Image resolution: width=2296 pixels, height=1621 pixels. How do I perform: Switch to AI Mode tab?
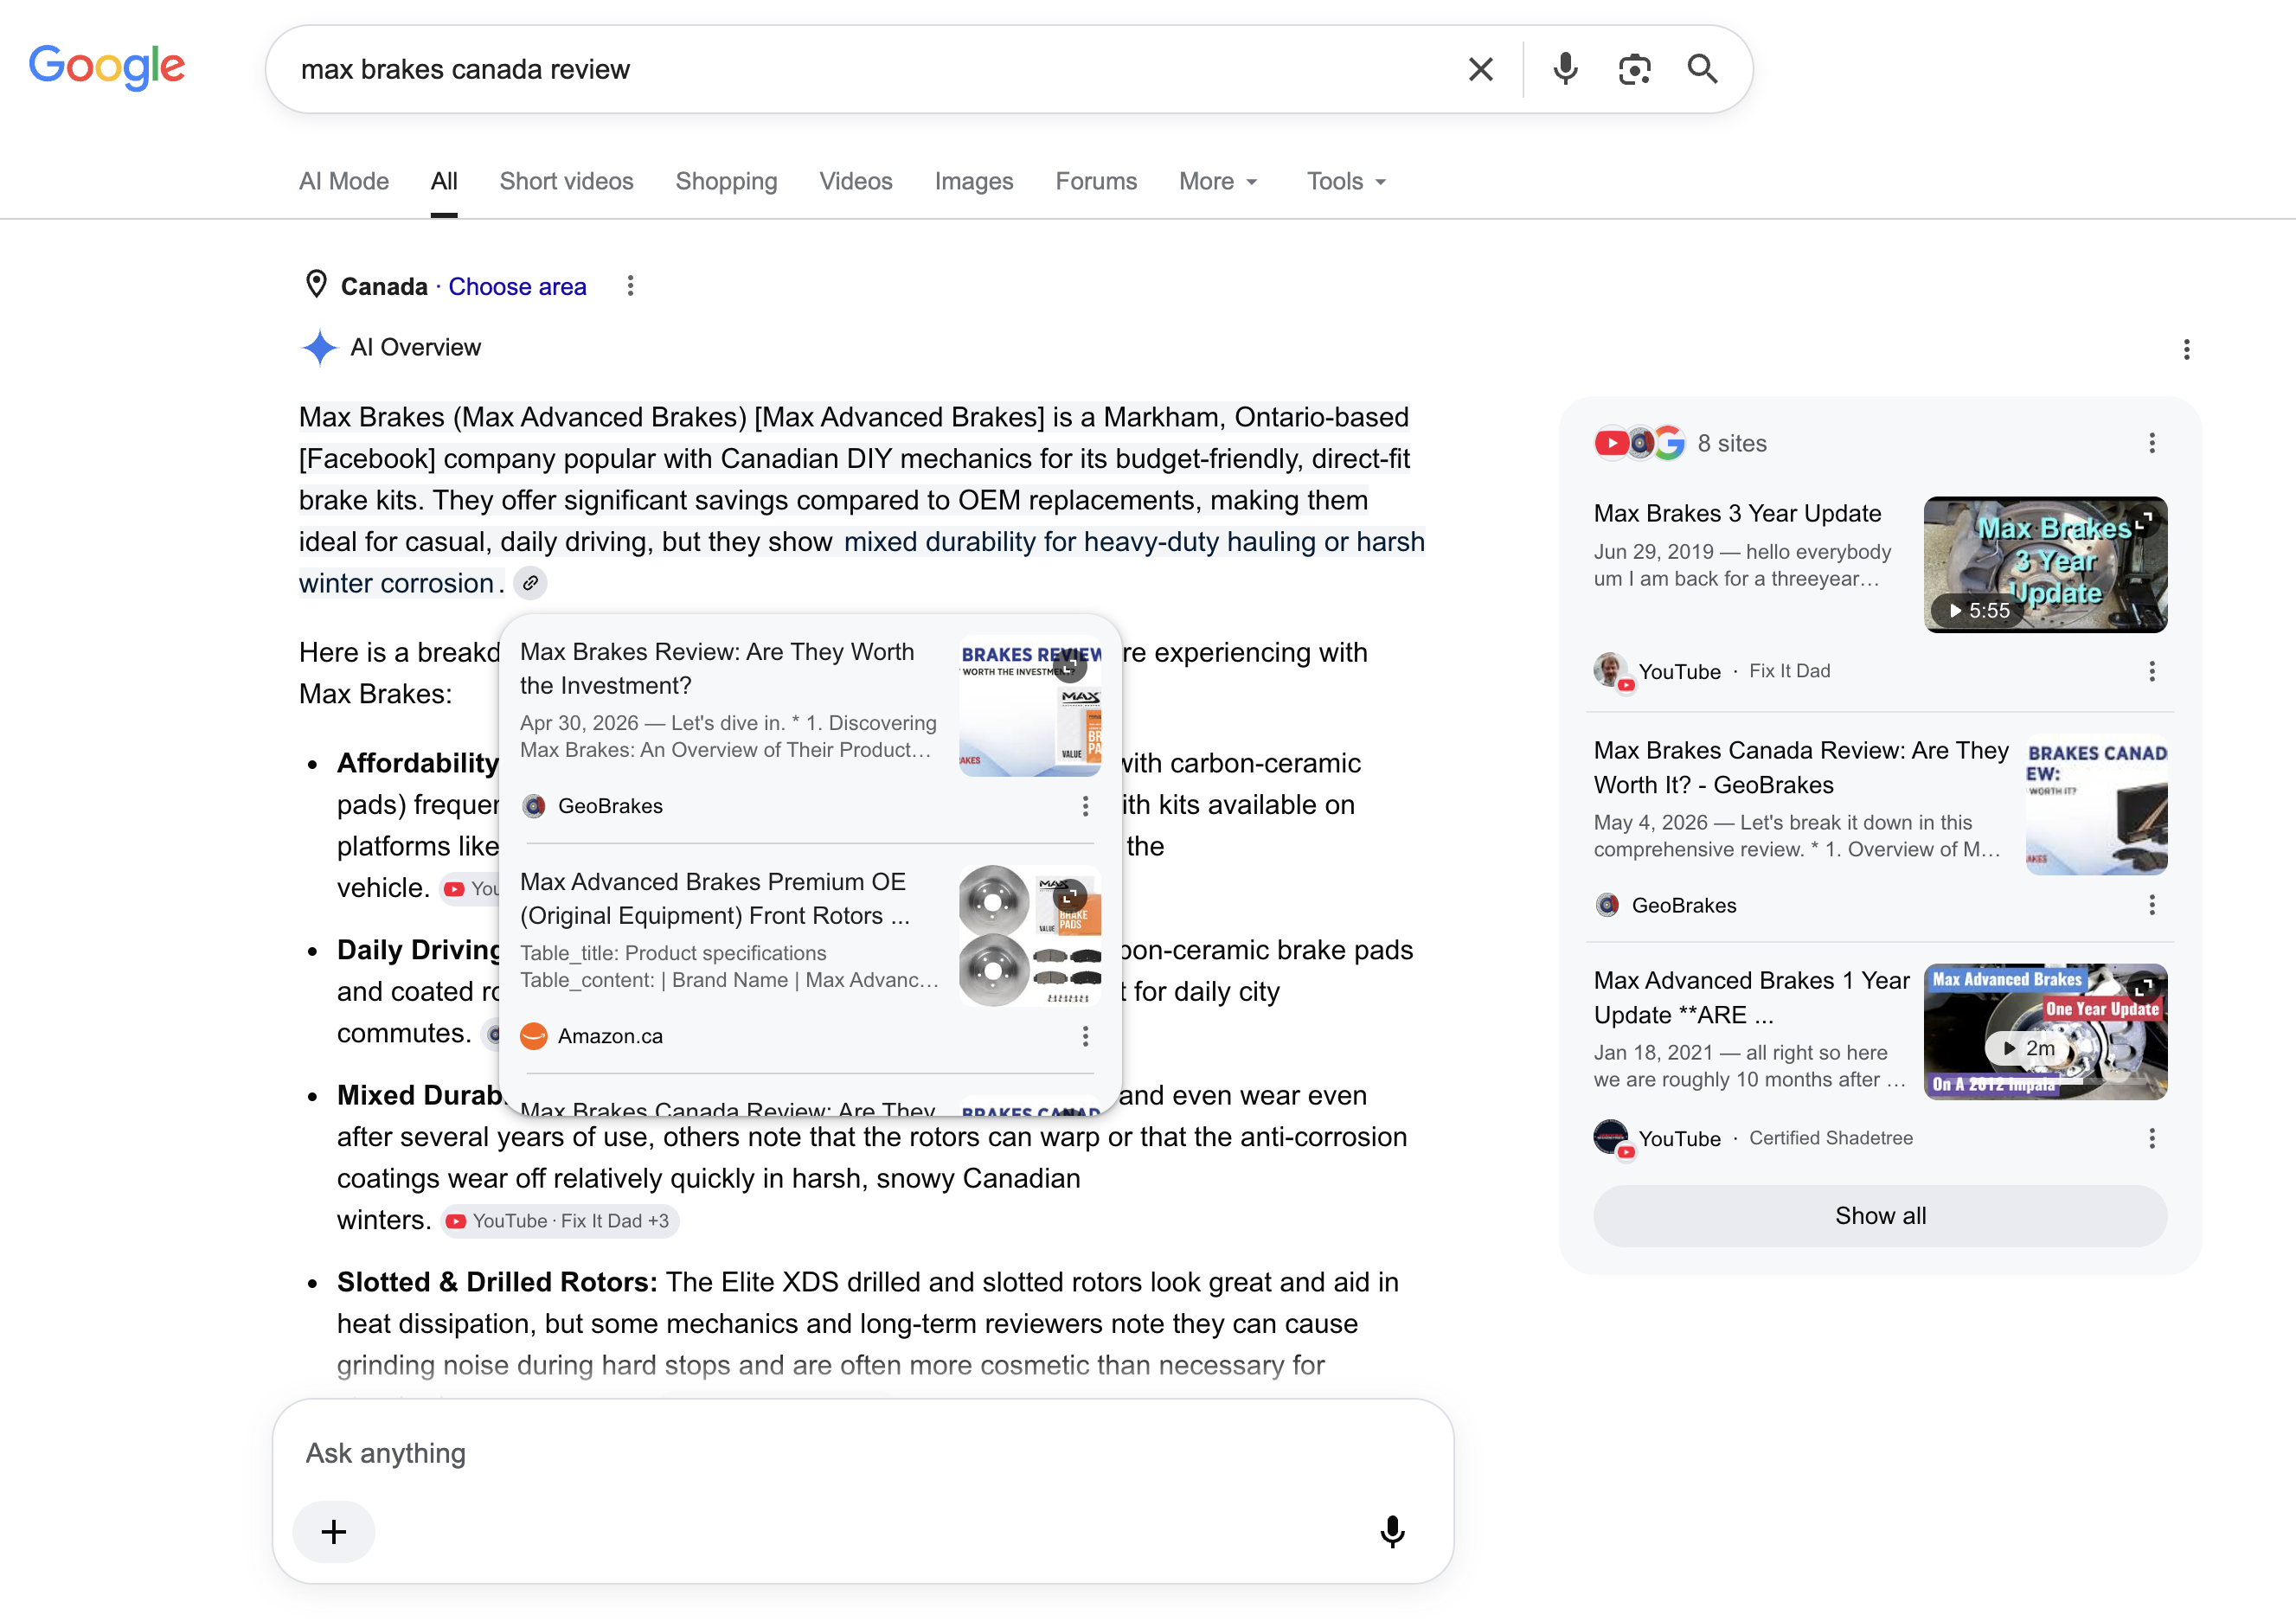click(344, 181)
